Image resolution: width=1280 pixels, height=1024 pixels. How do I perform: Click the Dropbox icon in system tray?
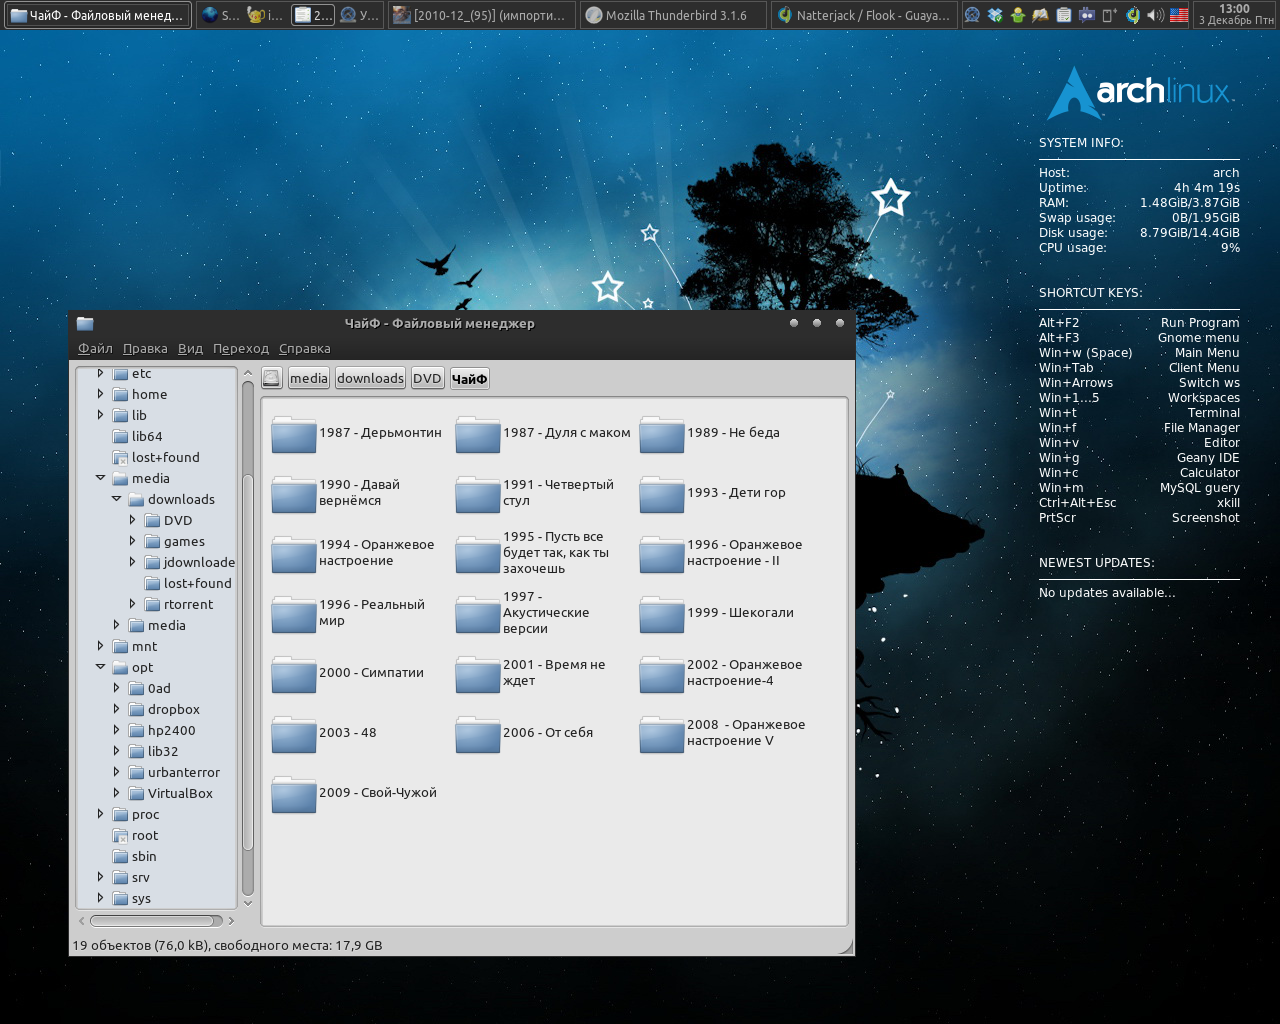995,15
